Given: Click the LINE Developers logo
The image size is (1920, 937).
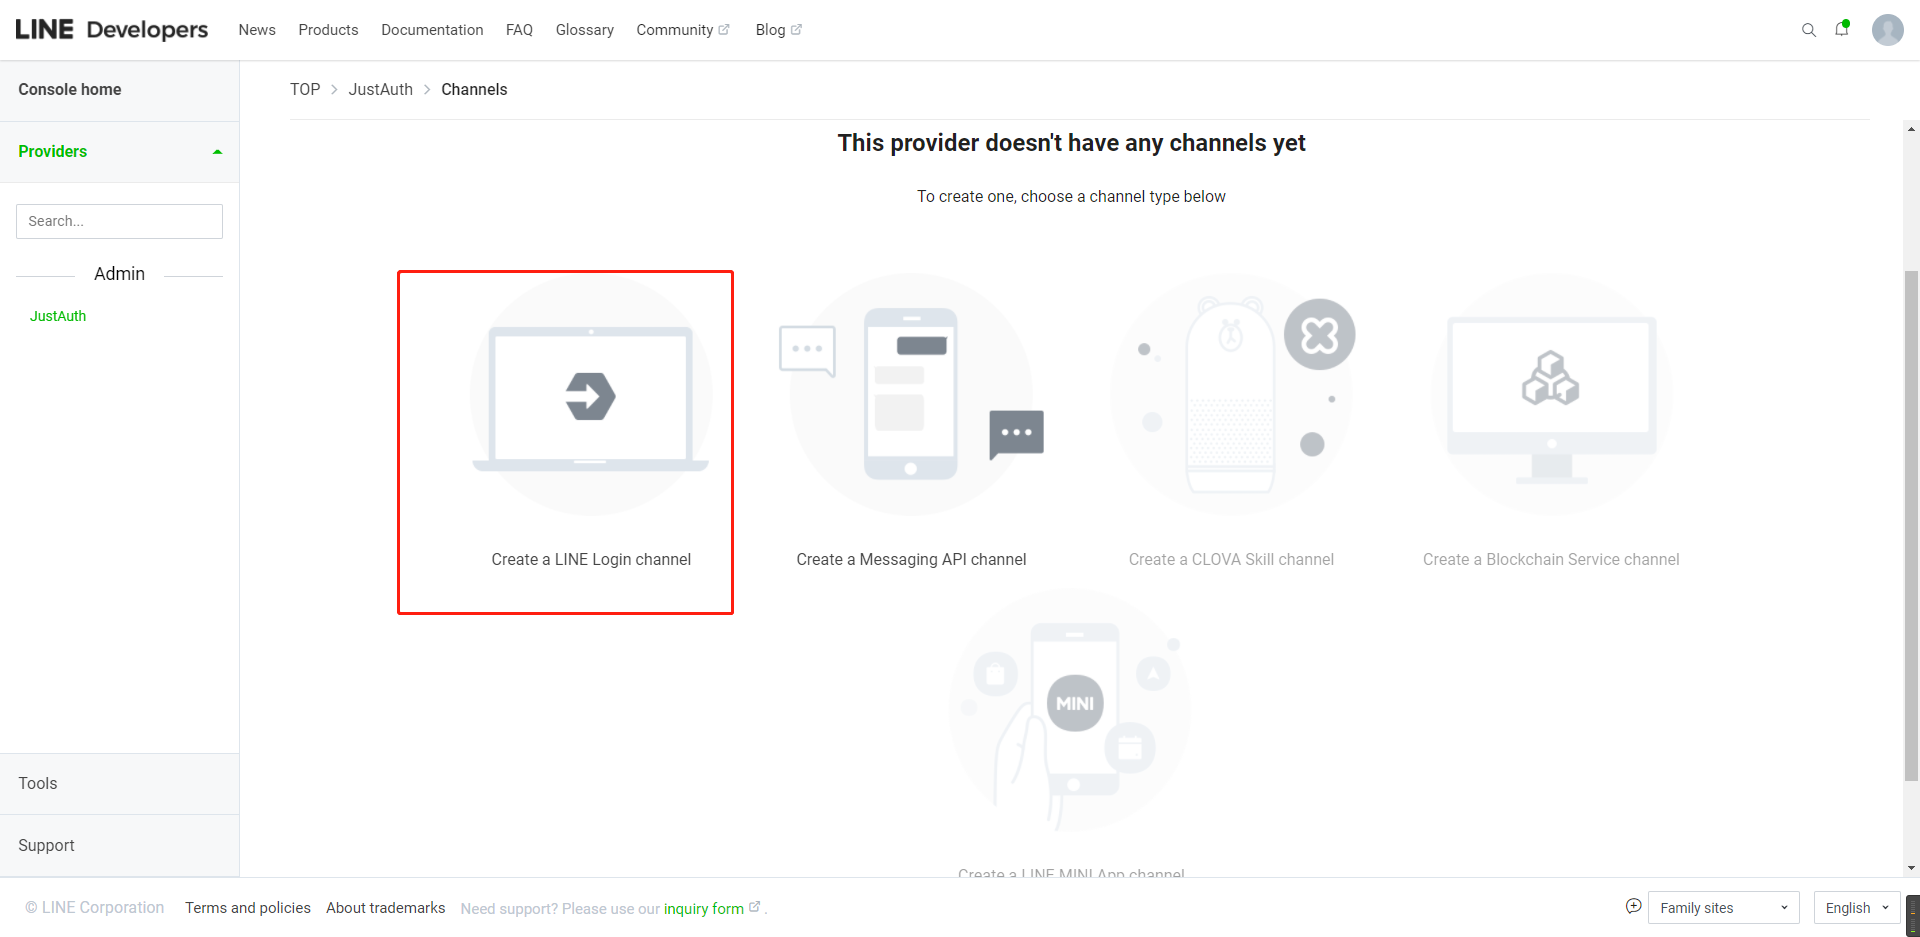Looking at the screenshot, I should coord(112,30).
